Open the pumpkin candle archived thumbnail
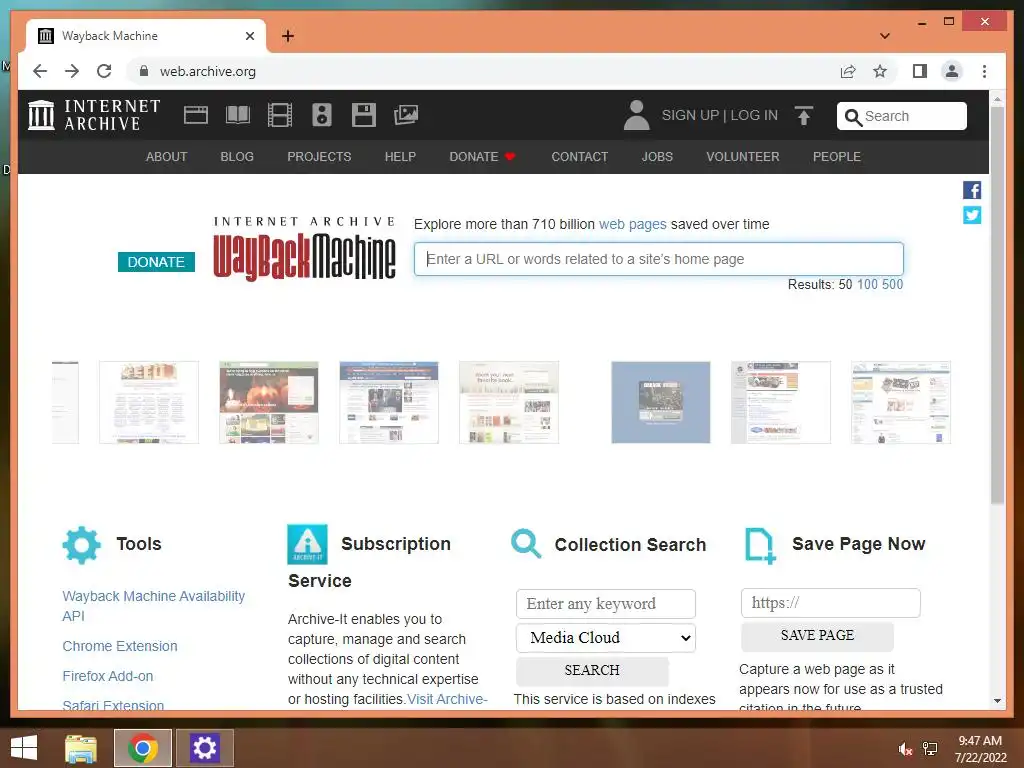This screenshot has width=1024, height=768. (268, 402)
